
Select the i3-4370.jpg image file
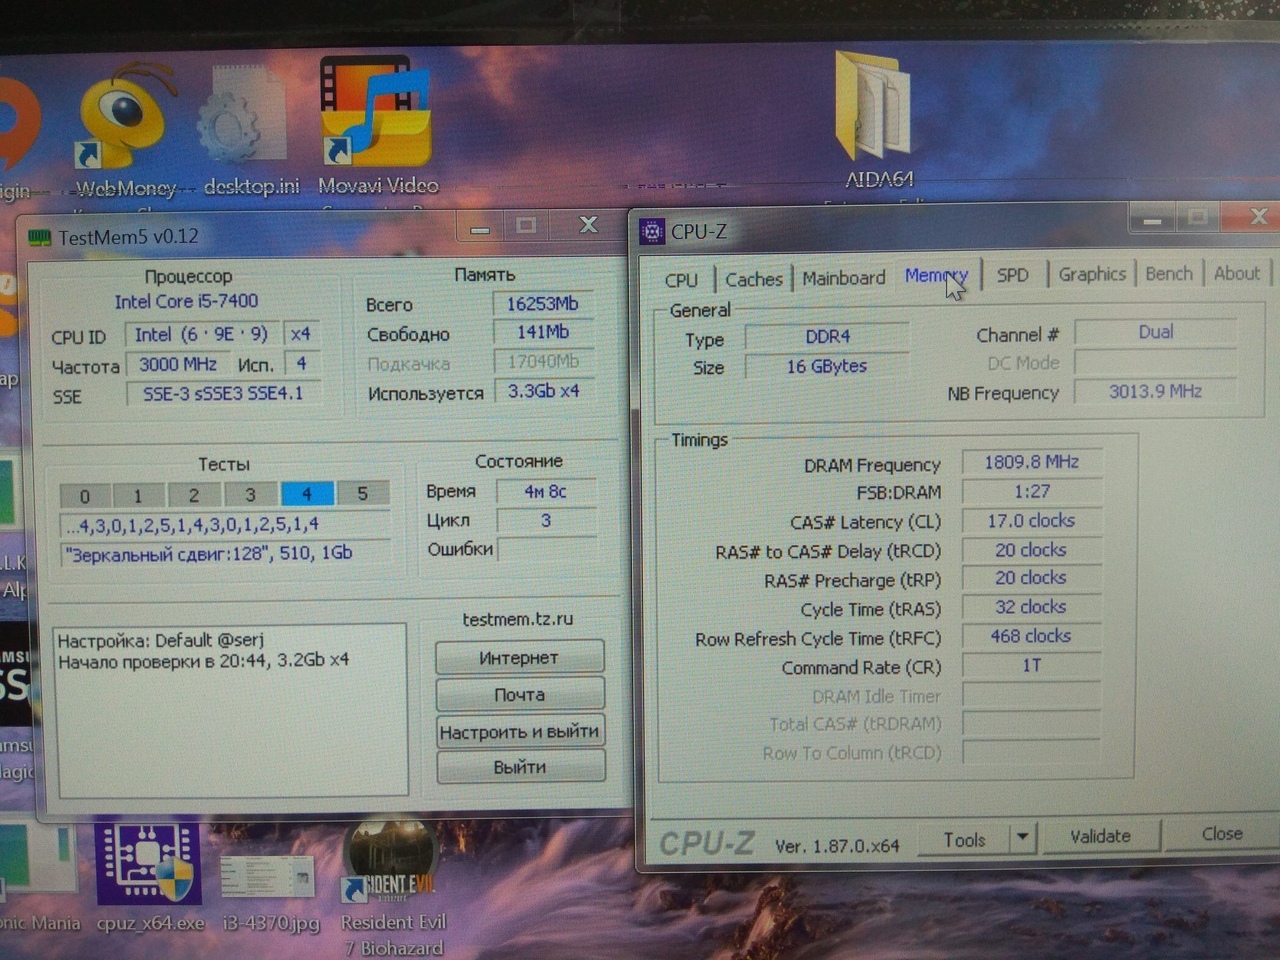268,890
